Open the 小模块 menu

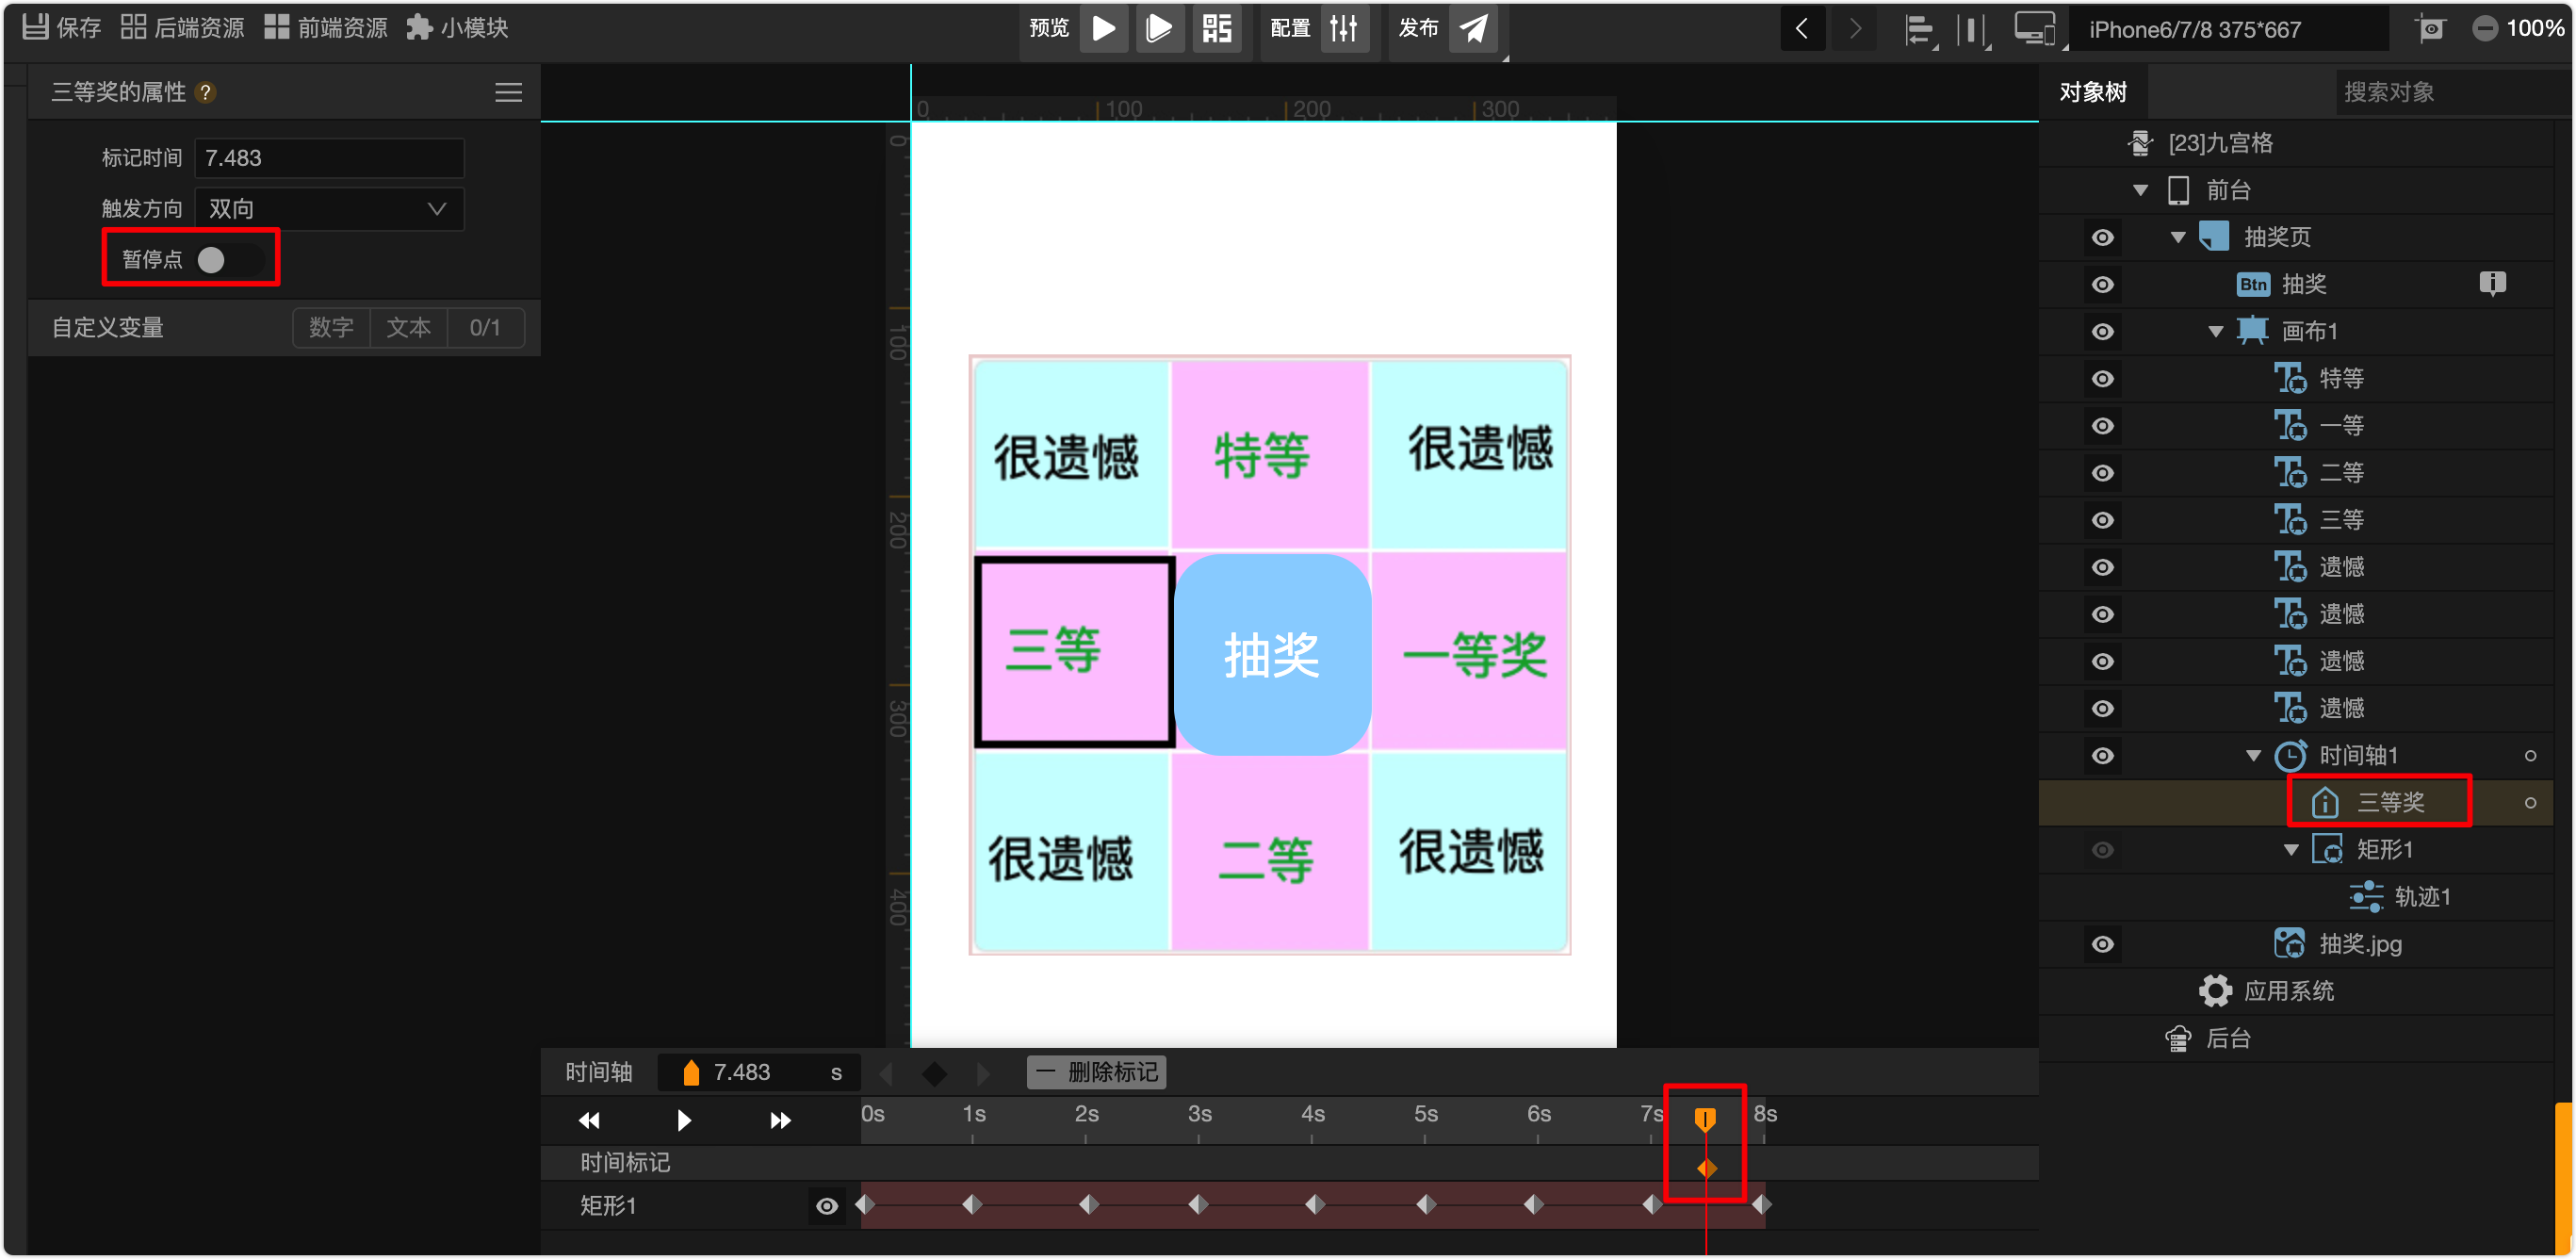(458, 28)
